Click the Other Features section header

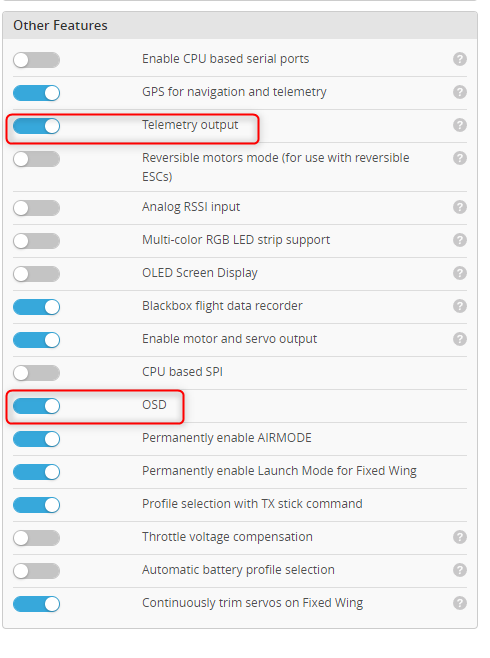(240, 26)
